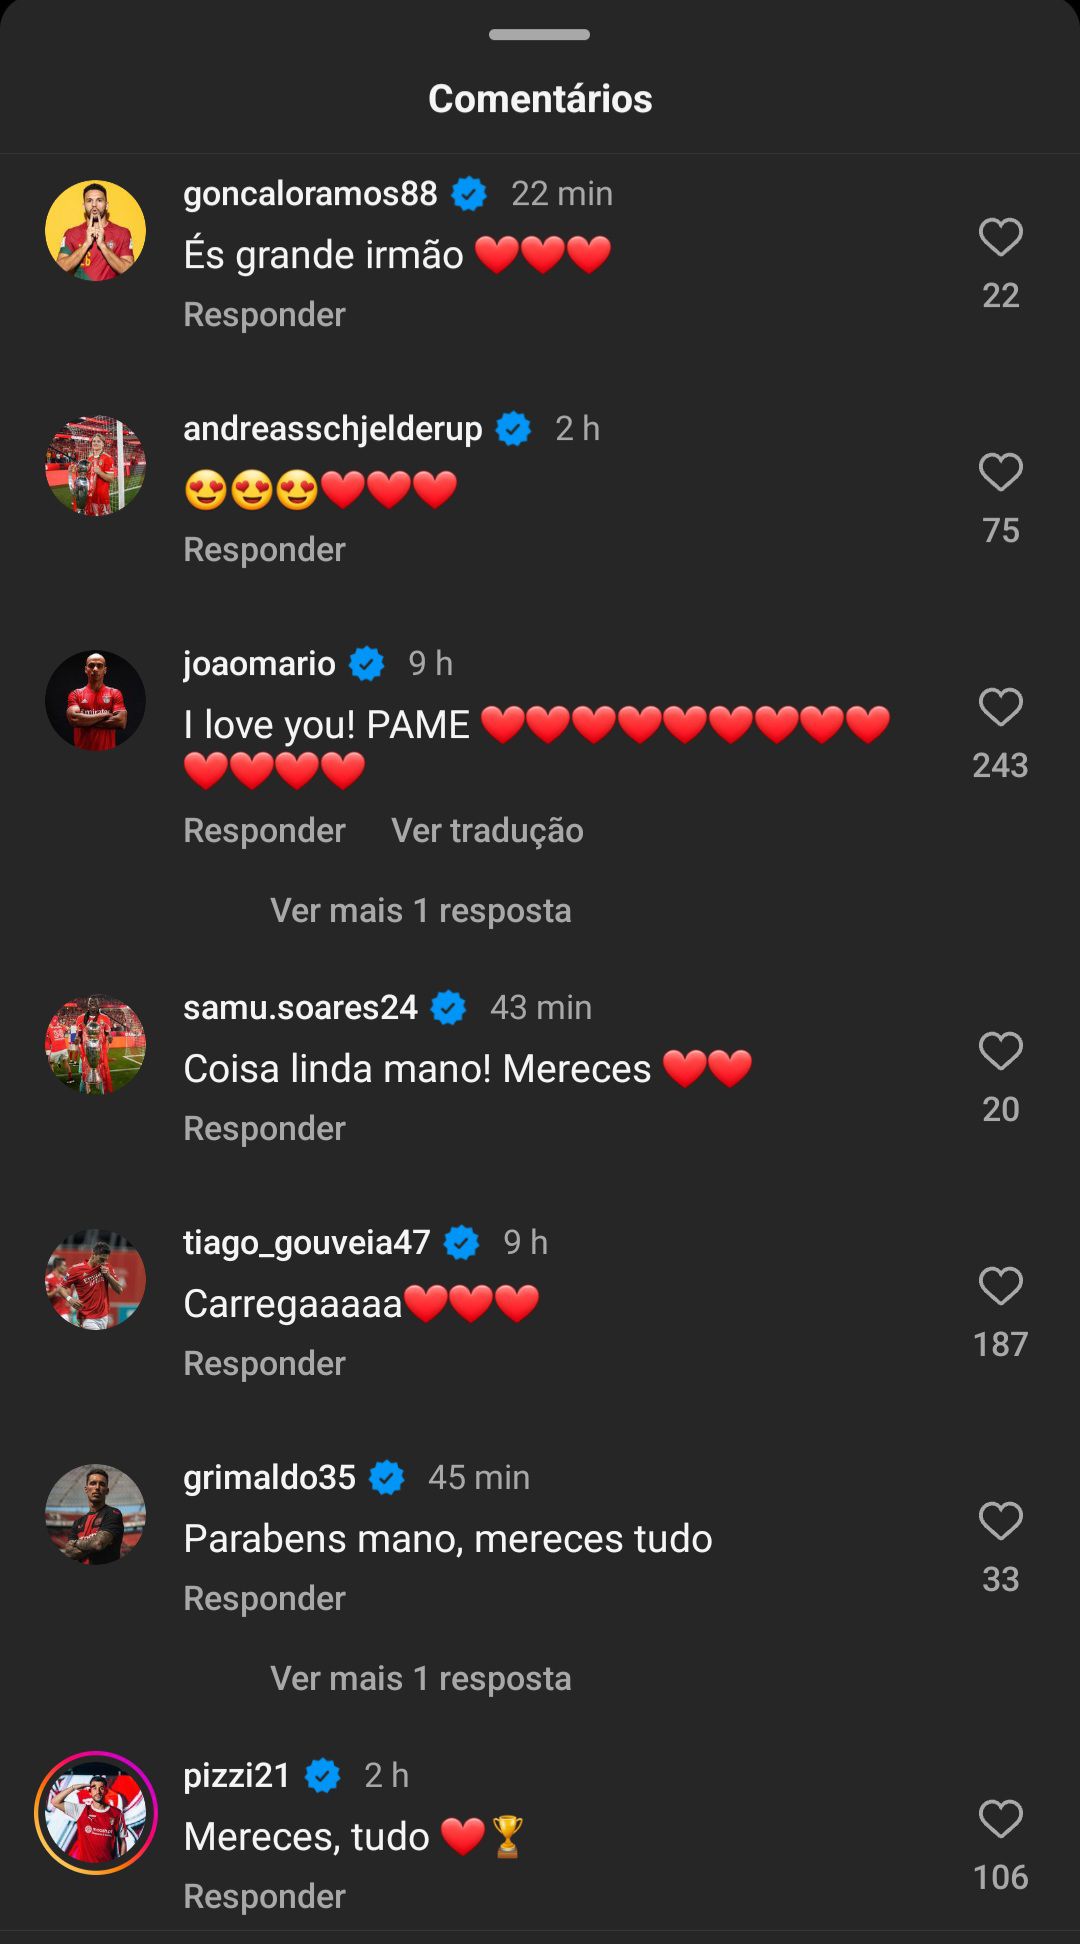Viewport: 1080px width, 1944px height.
Task: Like goncaloramos88's comment with the heart
Action: click(1000, 238)
